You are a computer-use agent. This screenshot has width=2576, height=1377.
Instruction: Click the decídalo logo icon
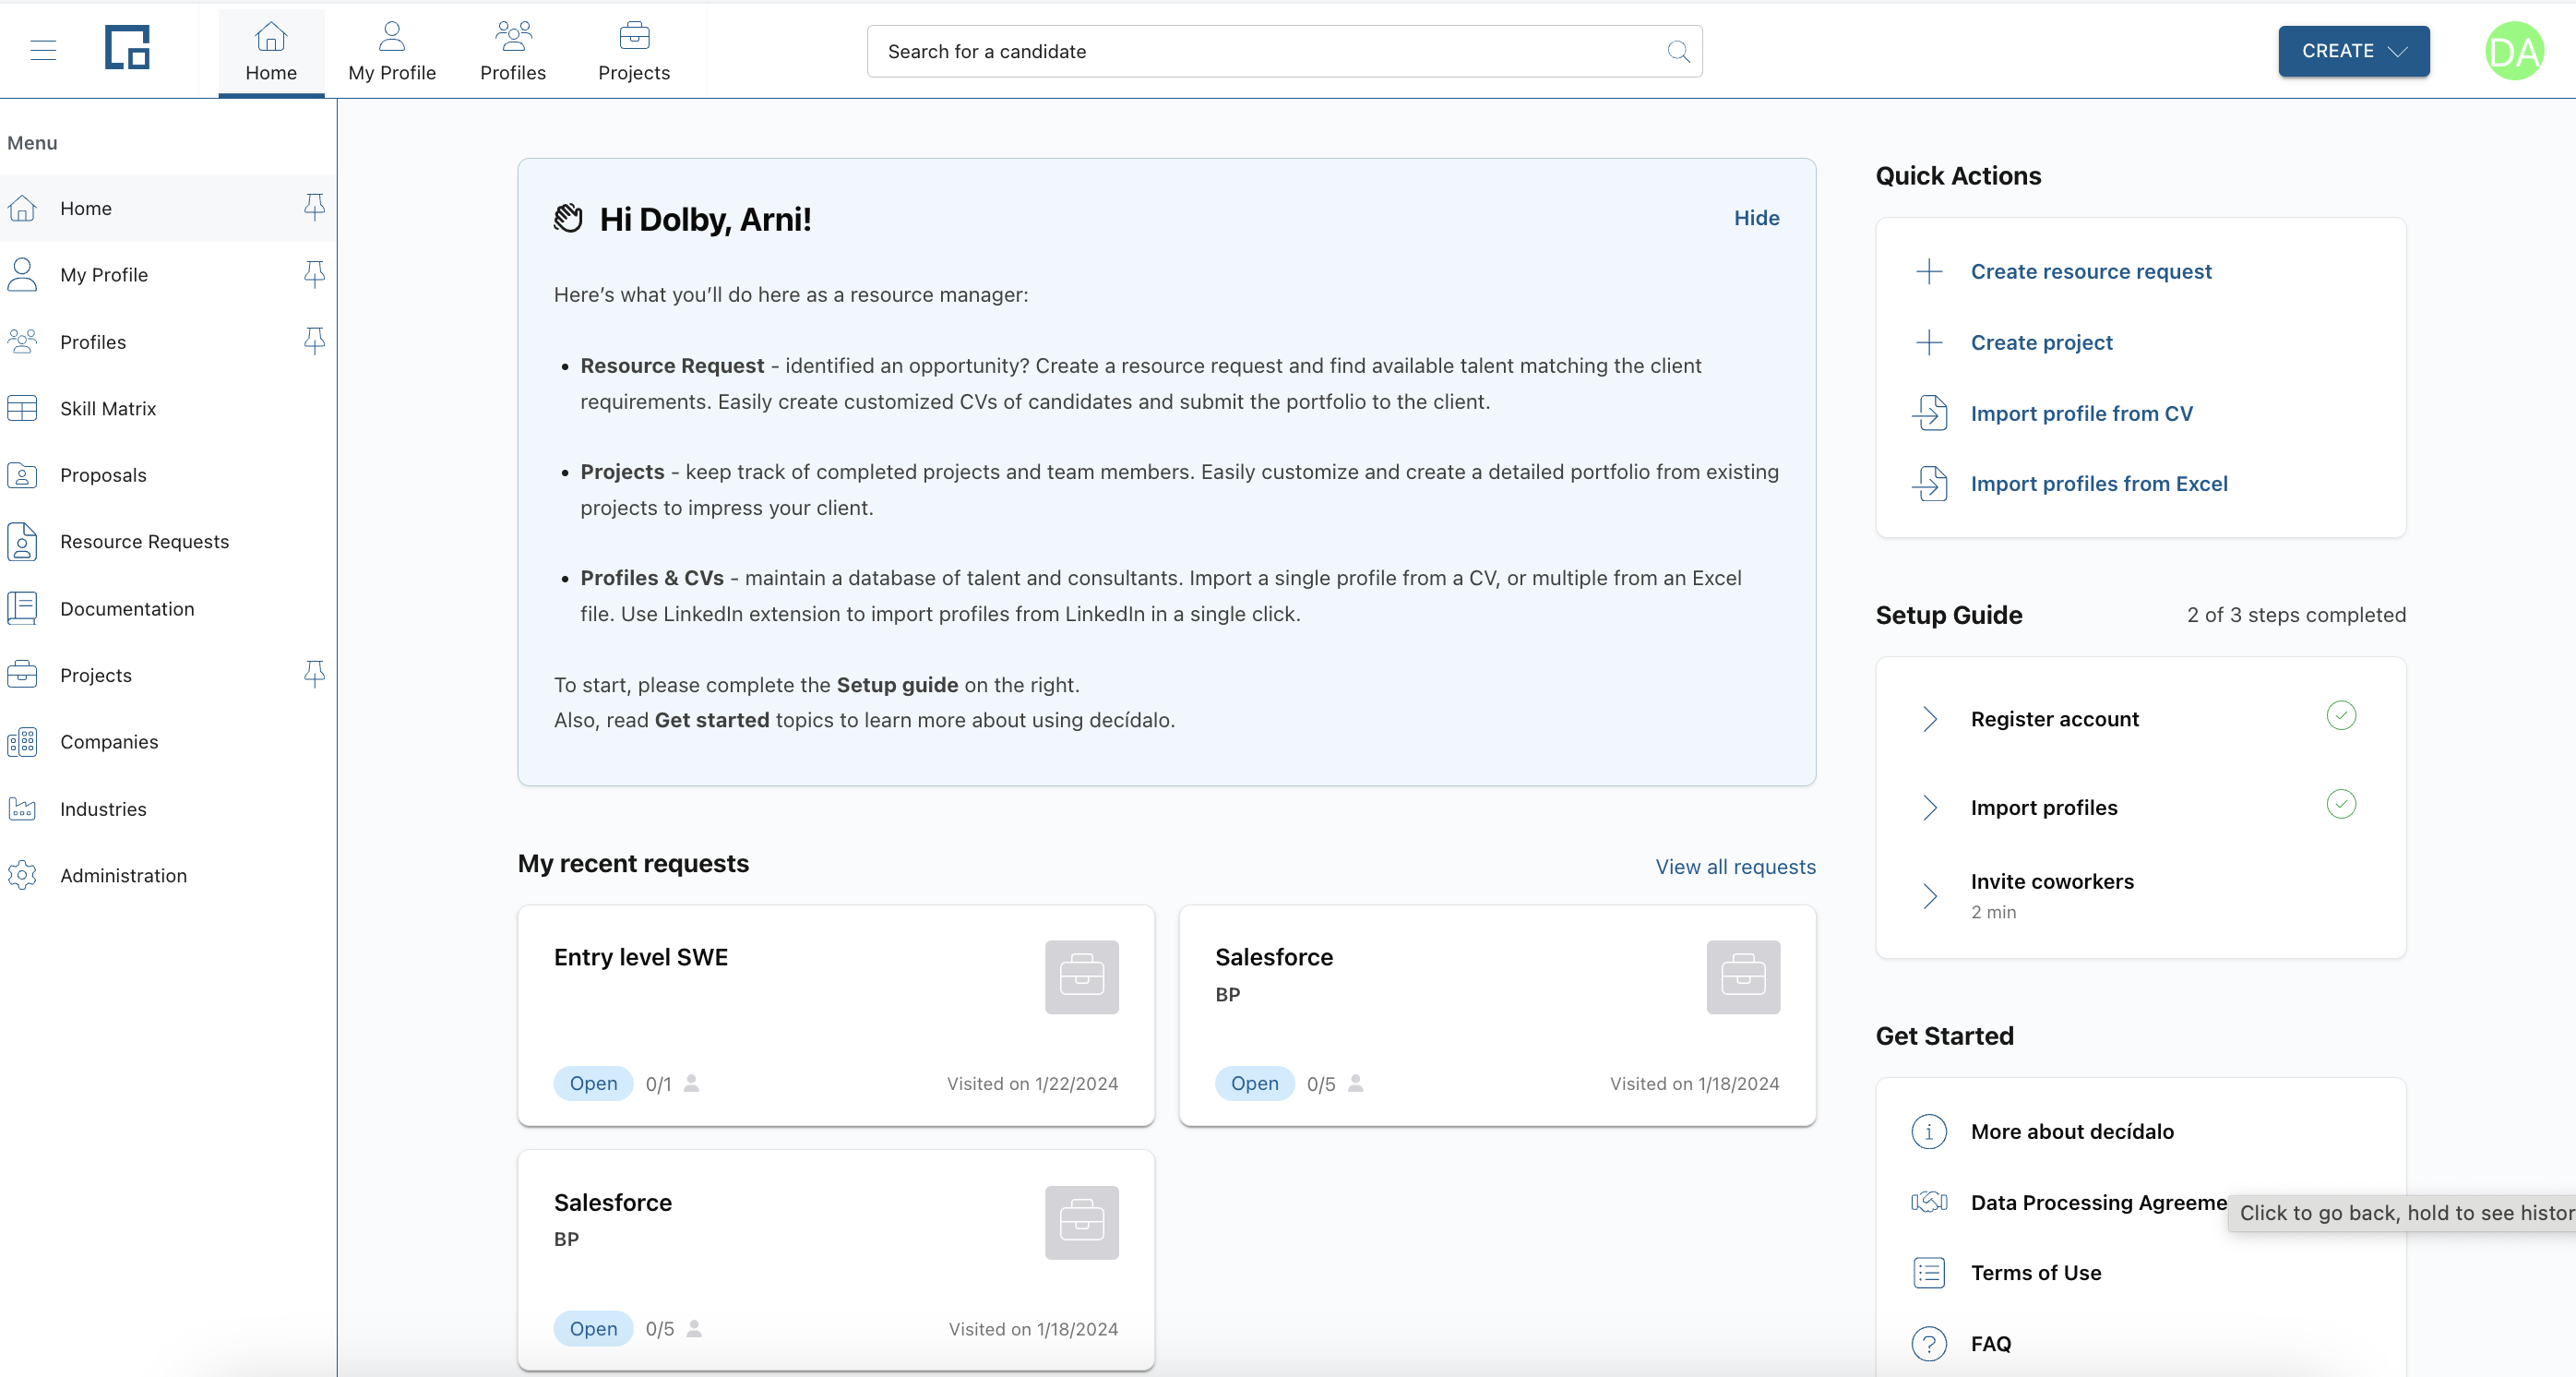(127, 48)
